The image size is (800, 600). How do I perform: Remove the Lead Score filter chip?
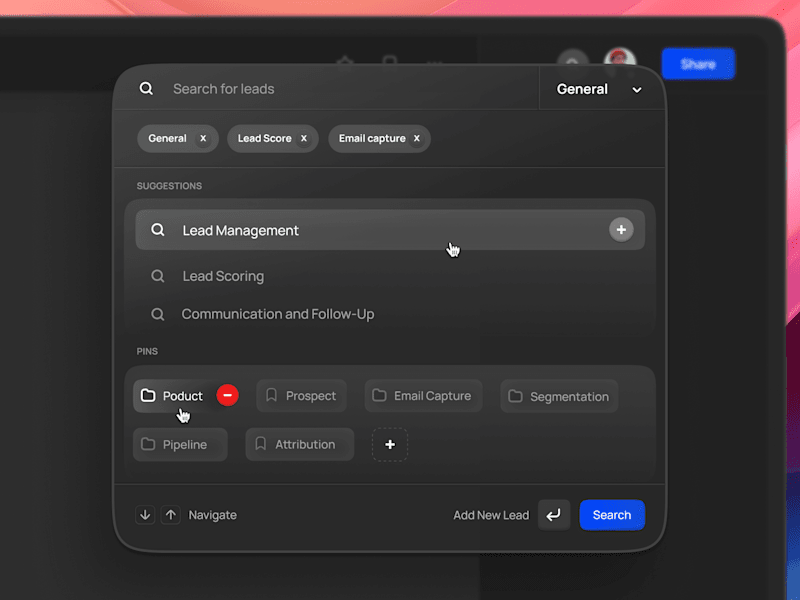click(x=304, y=138)
